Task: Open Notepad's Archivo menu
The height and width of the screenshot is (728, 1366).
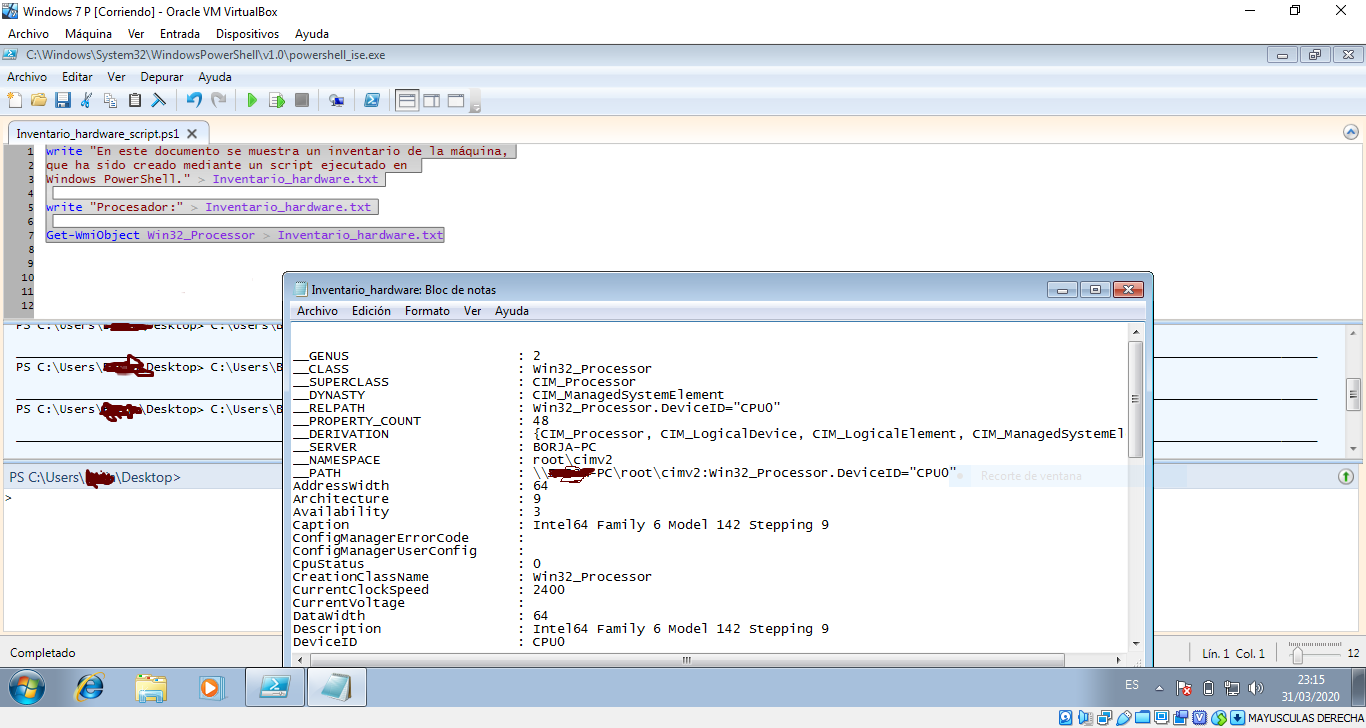Action: tap(317, 311)
